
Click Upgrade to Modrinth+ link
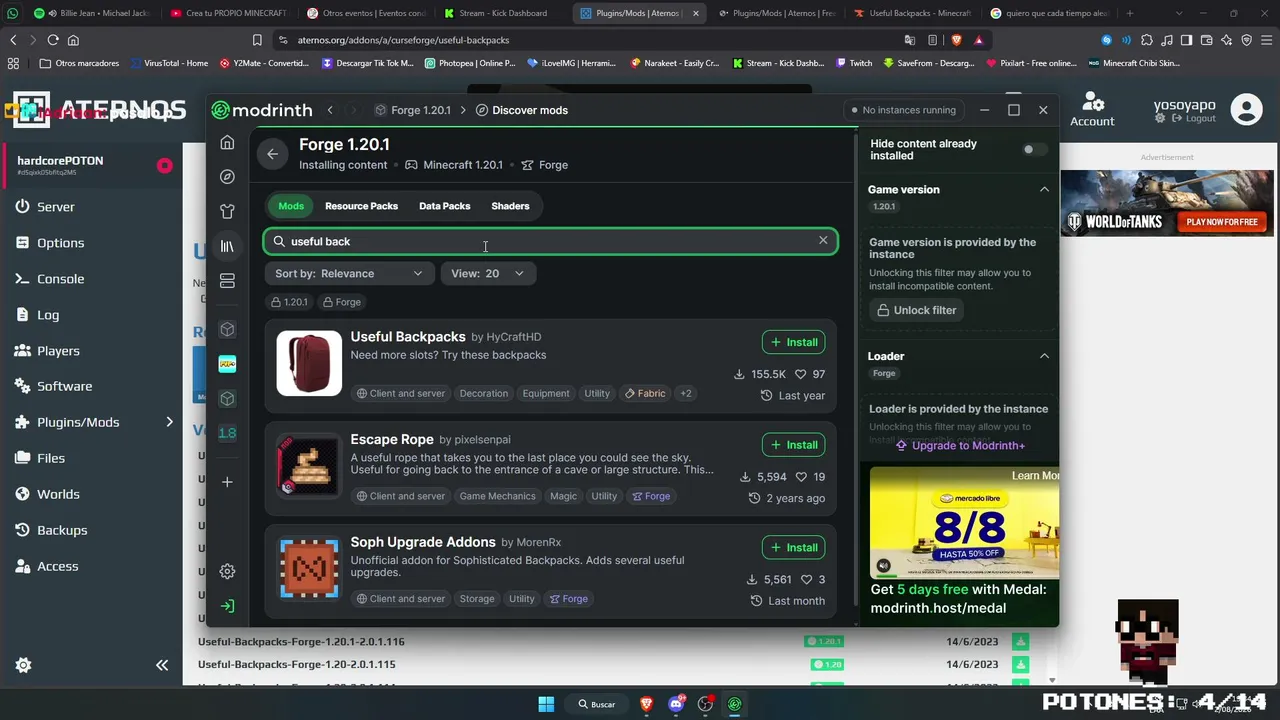pos(960,446)
